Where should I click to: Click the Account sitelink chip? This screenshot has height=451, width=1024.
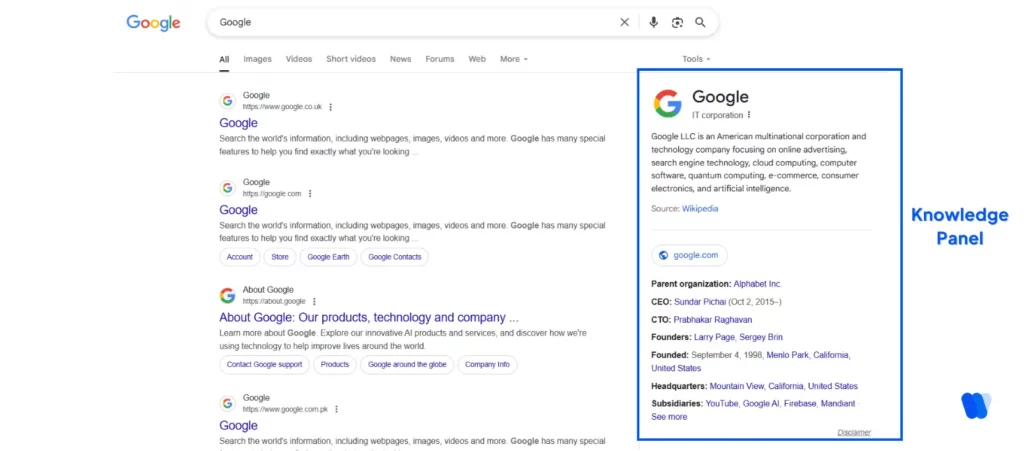(x=240, y=257)
